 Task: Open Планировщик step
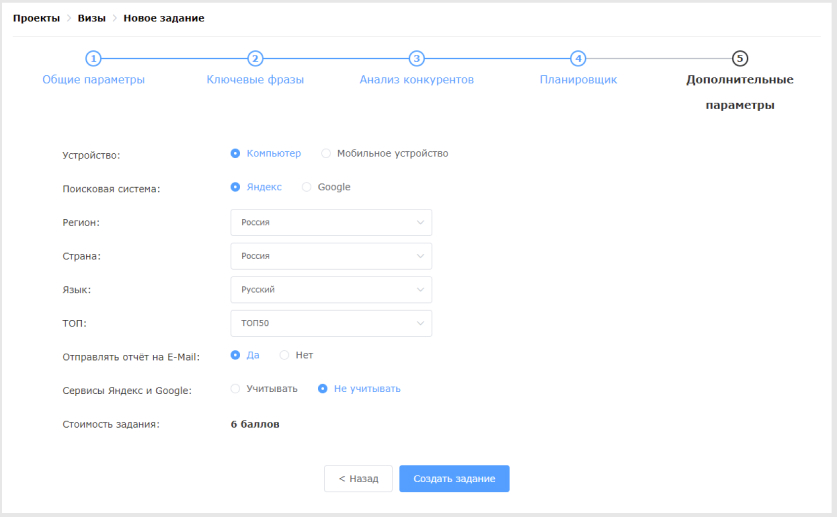coord(578,80)
